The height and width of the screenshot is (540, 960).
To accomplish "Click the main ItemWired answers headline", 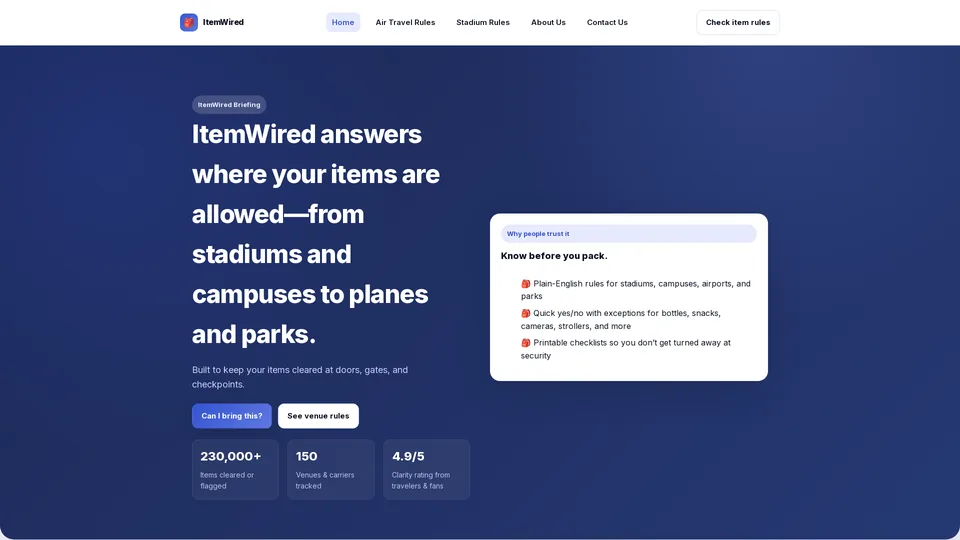I will tap(316, 234).
